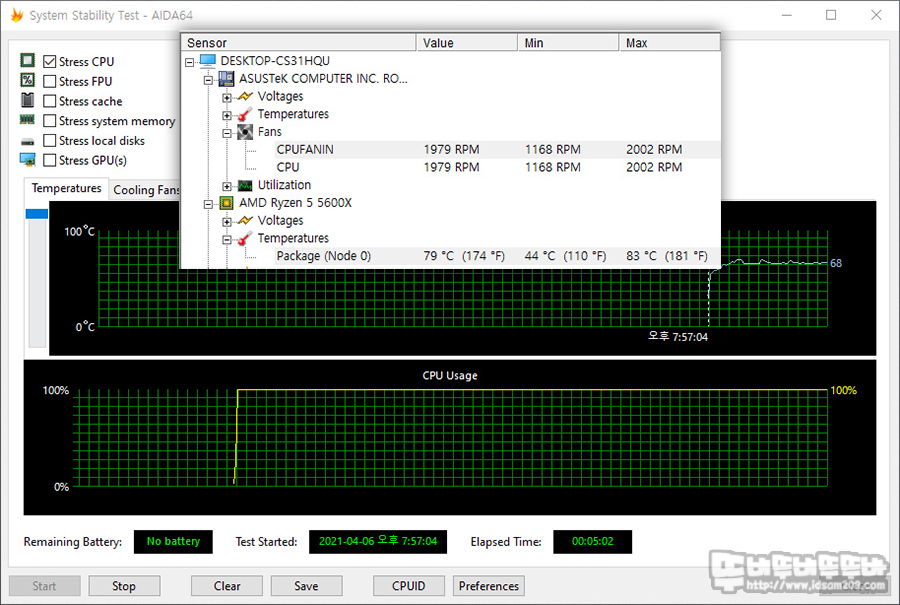This screenshot has height=605, width=900.
Task: Click the disk drive icon beside Stress local disks
Action: coord(28,141)
